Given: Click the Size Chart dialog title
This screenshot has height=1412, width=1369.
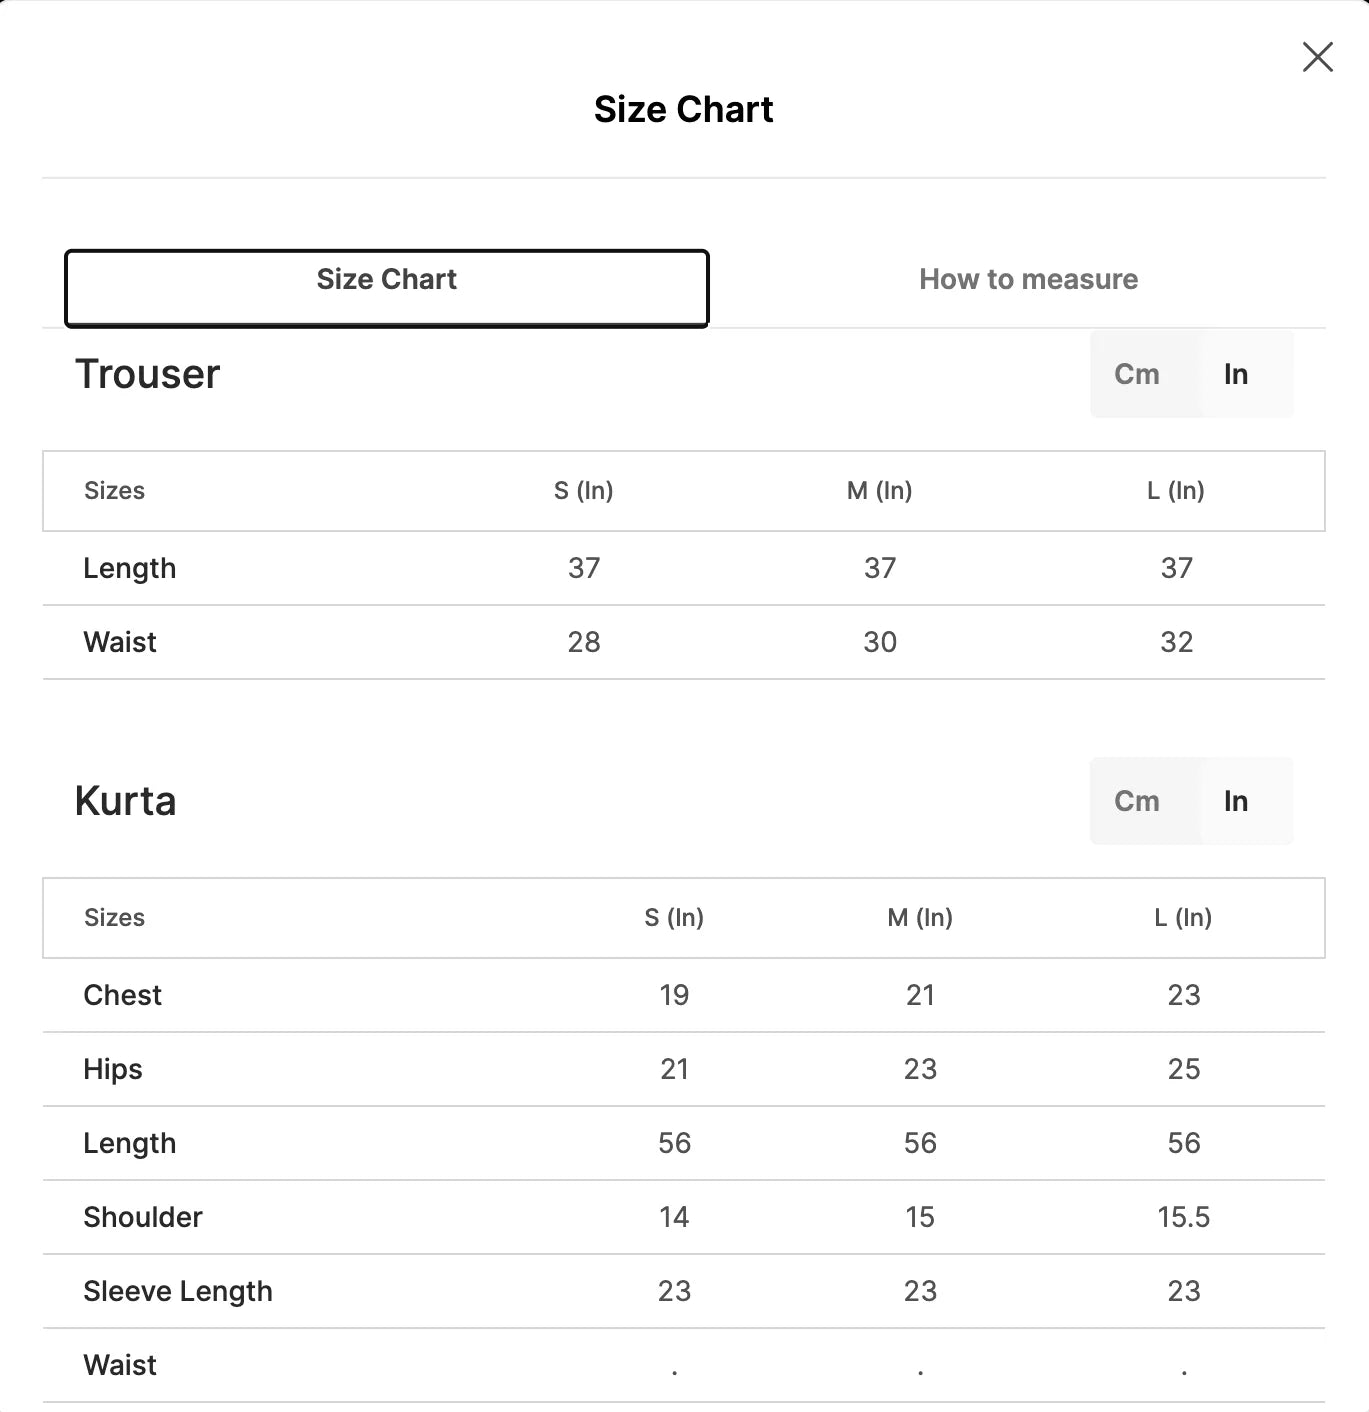Looking at the screenshot, I should point(684,109).
